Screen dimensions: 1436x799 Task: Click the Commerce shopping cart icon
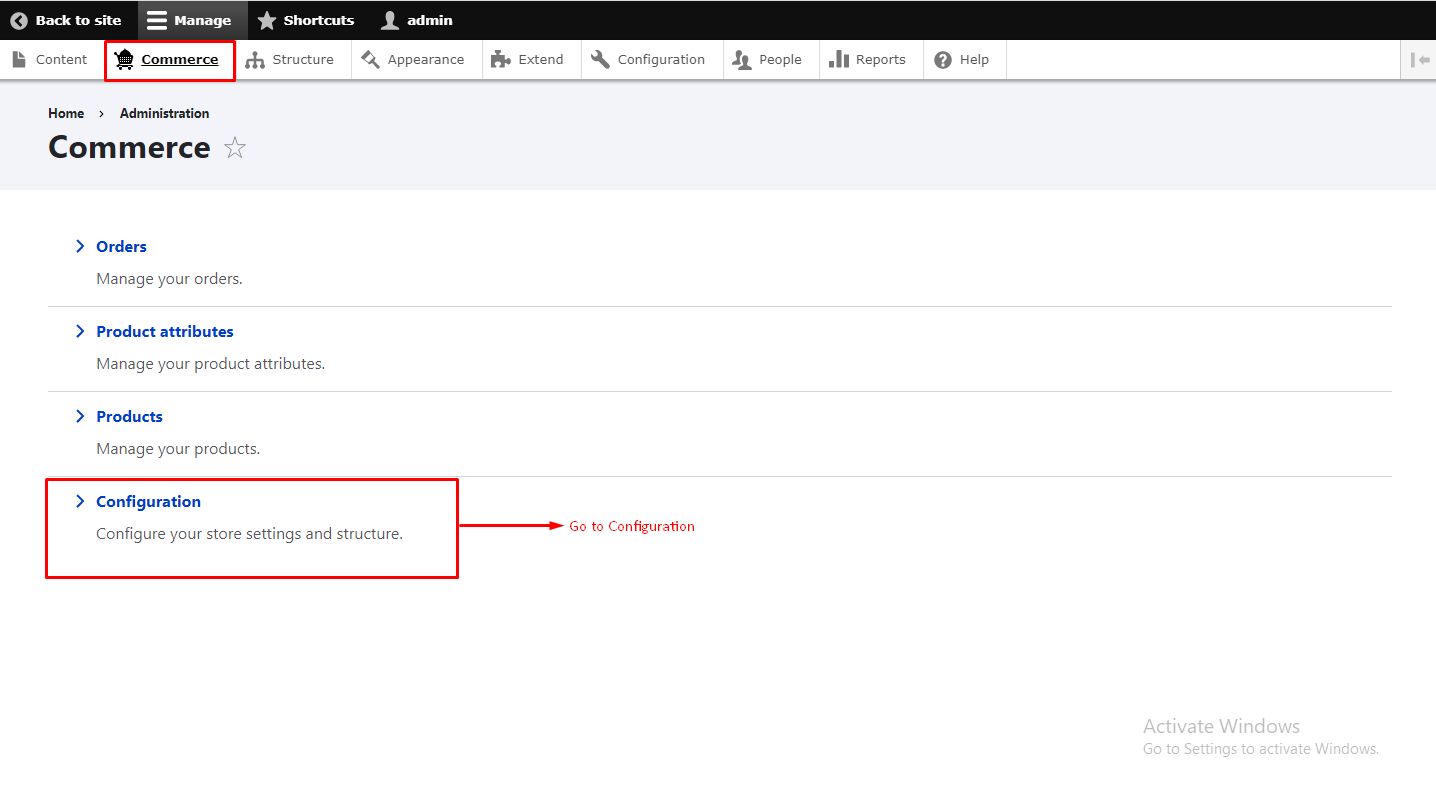[124, 60]
